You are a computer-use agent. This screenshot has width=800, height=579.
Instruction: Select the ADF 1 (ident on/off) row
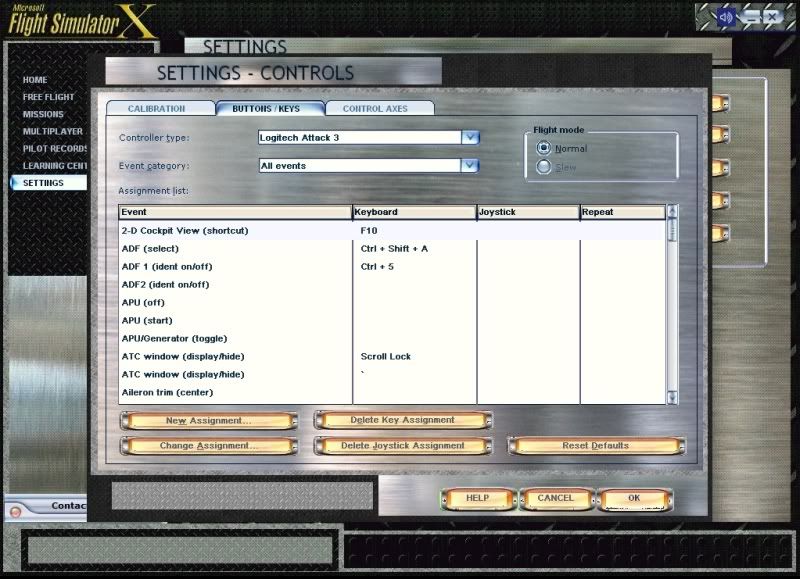click(x=392, y=266)
